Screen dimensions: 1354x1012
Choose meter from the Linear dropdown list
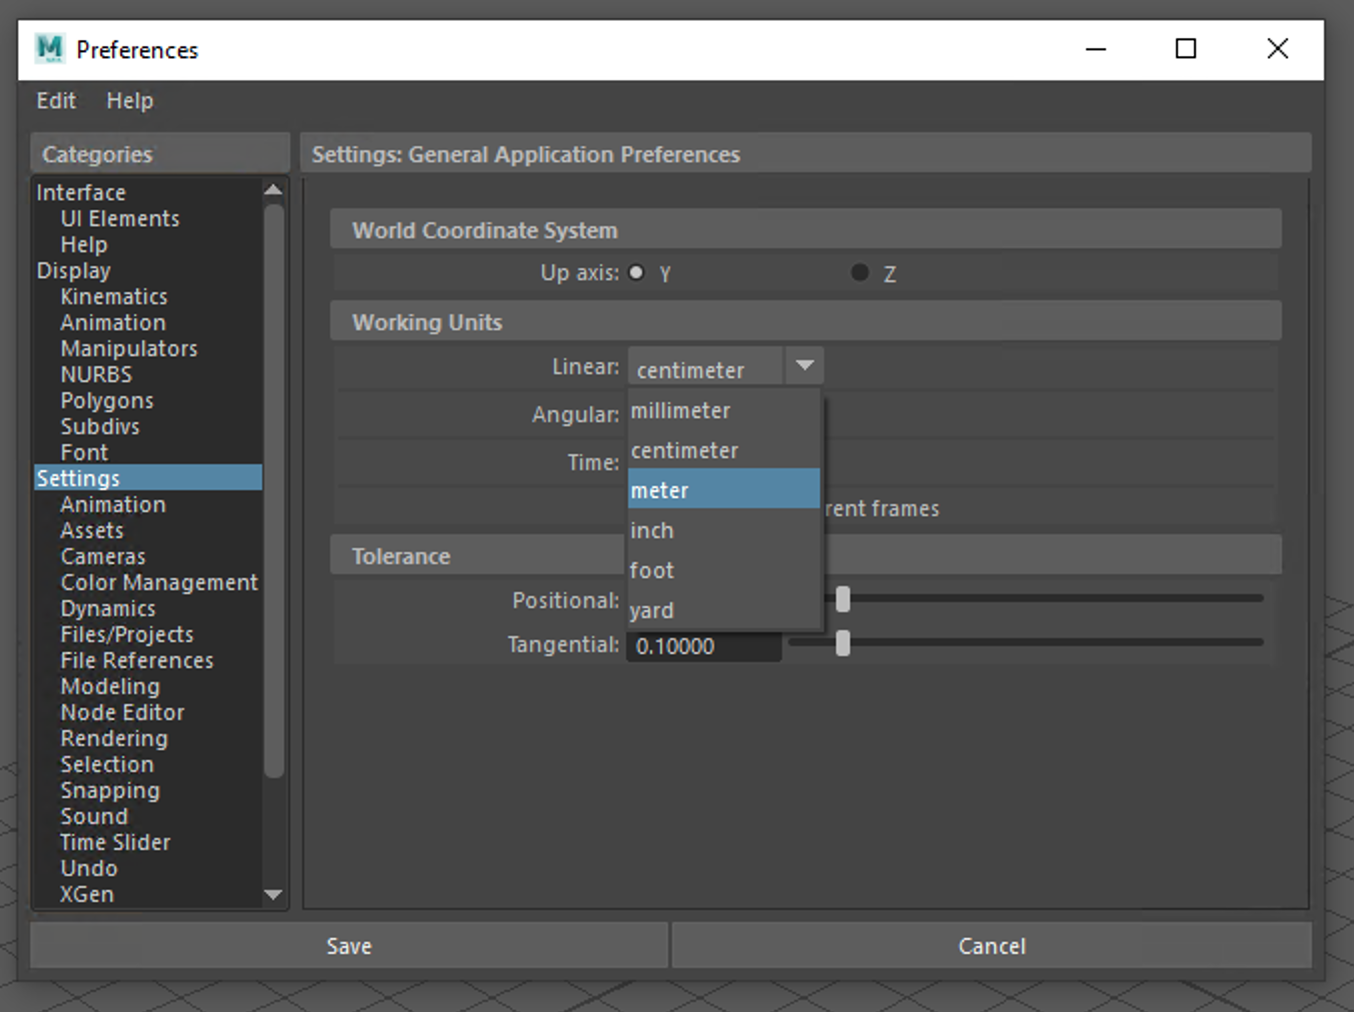723,490
